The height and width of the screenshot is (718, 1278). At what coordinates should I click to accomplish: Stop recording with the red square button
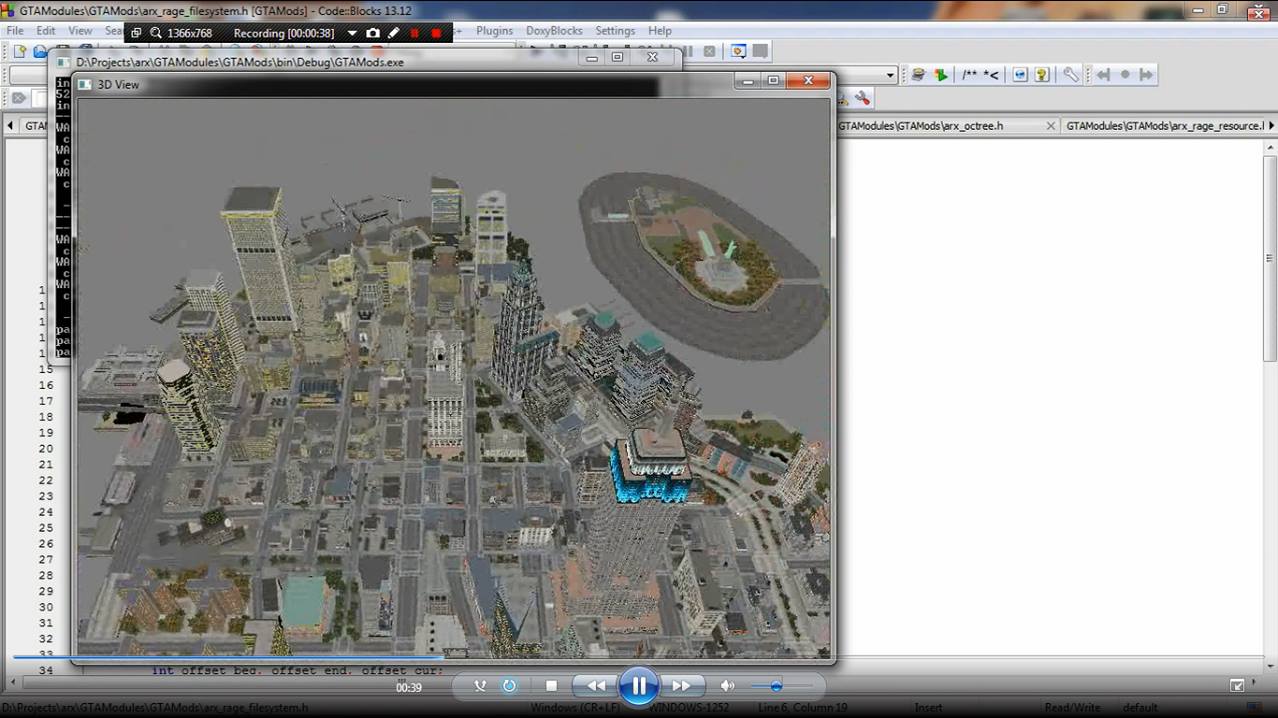pos(436,33)
